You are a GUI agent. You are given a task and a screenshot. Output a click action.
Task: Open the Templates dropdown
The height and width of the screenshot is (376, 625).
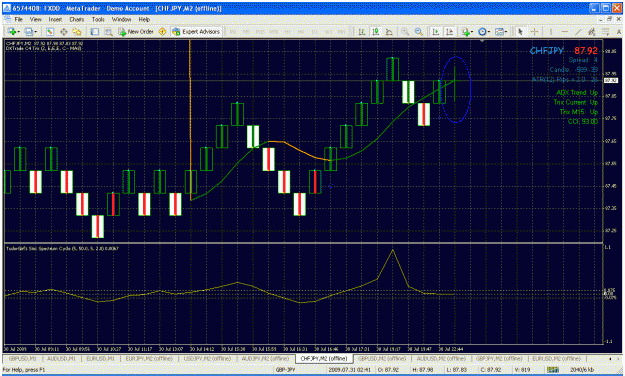[x=501, y=31]
